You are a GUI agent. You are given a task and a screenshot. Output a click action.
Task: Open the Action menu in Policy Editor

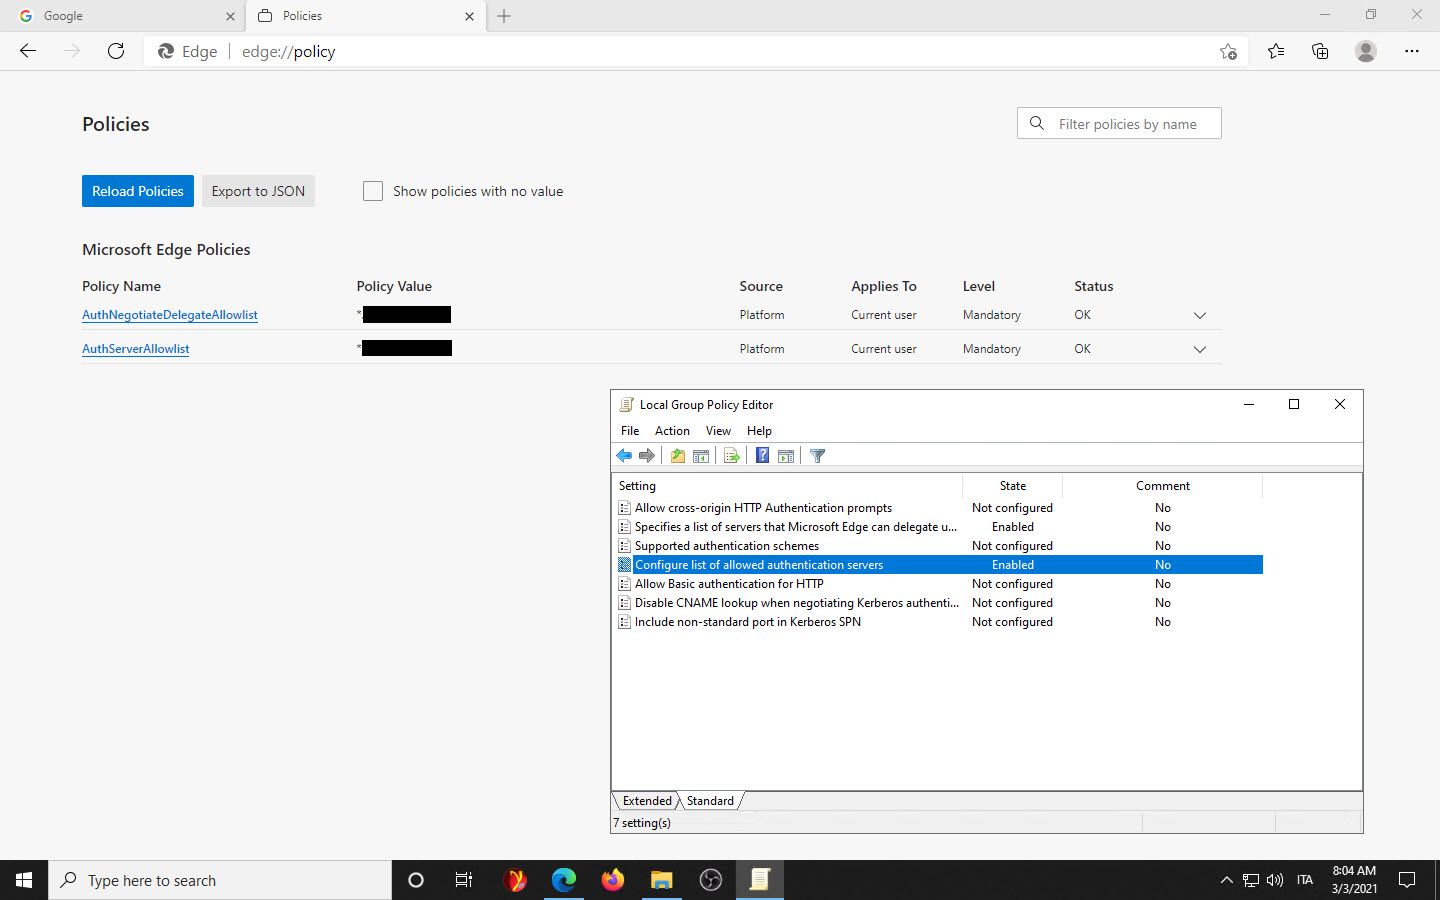[x=672, y=431]
